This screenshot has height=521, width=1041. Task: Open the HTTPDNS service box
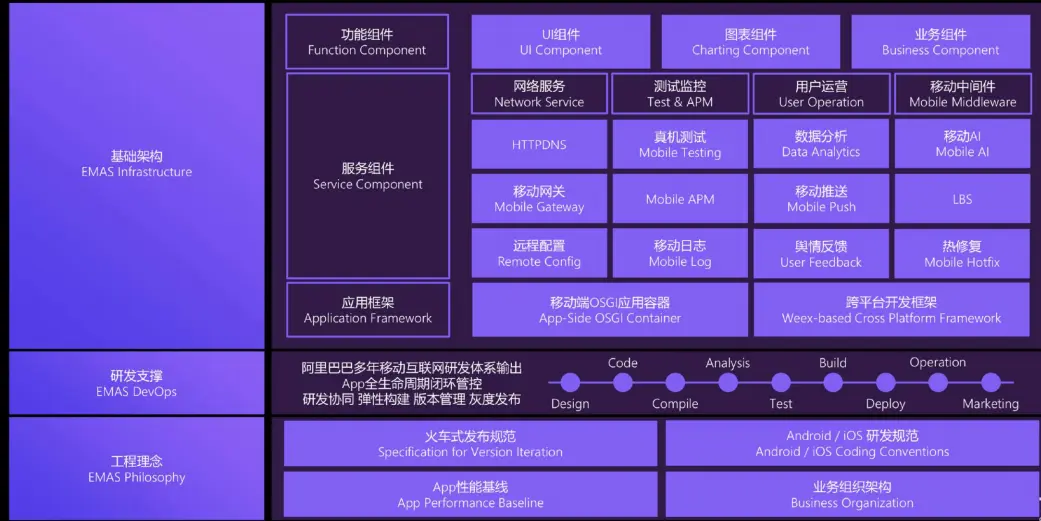coord(539,144)
